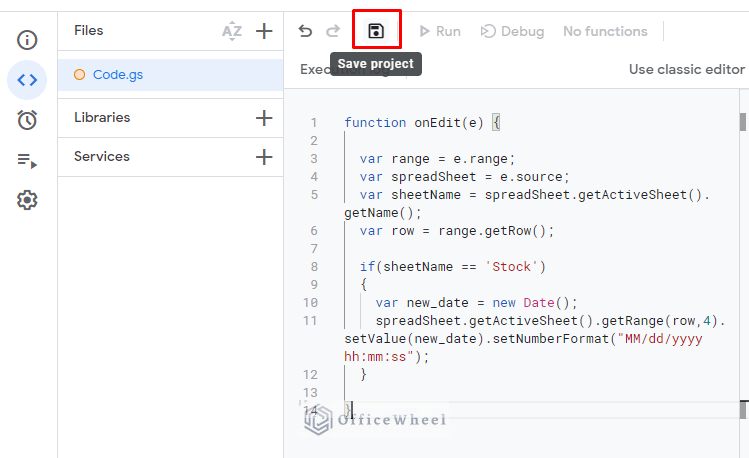Save project with floppy disk icon
The image size is (749, 458).
[376, 32]
